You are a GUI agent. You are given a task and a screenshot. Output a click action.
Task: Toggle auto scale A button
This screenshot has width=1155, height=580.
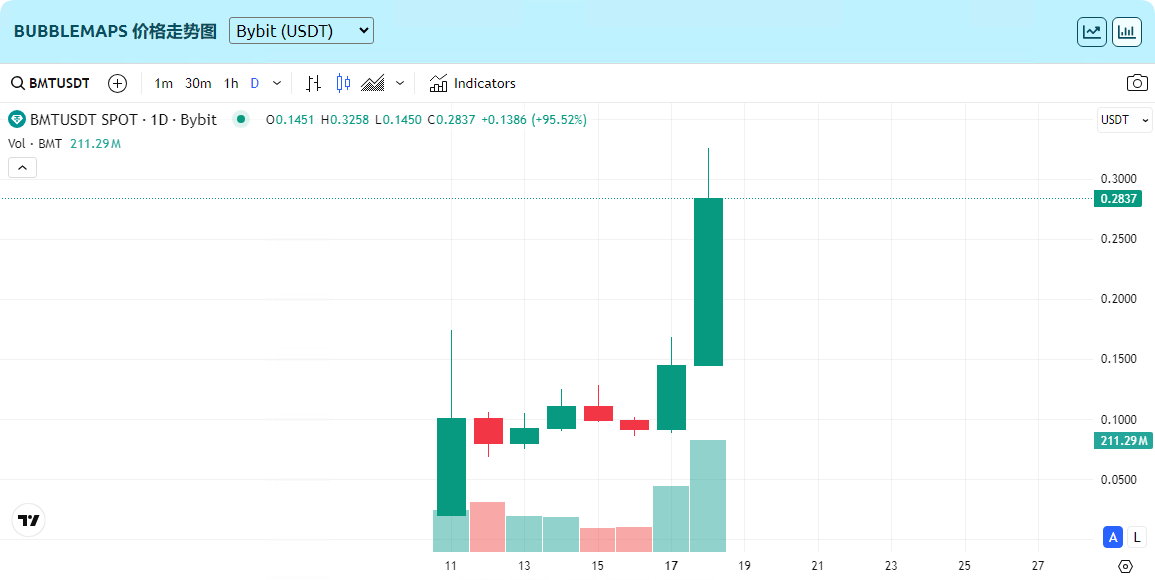tap(1113, 538)
